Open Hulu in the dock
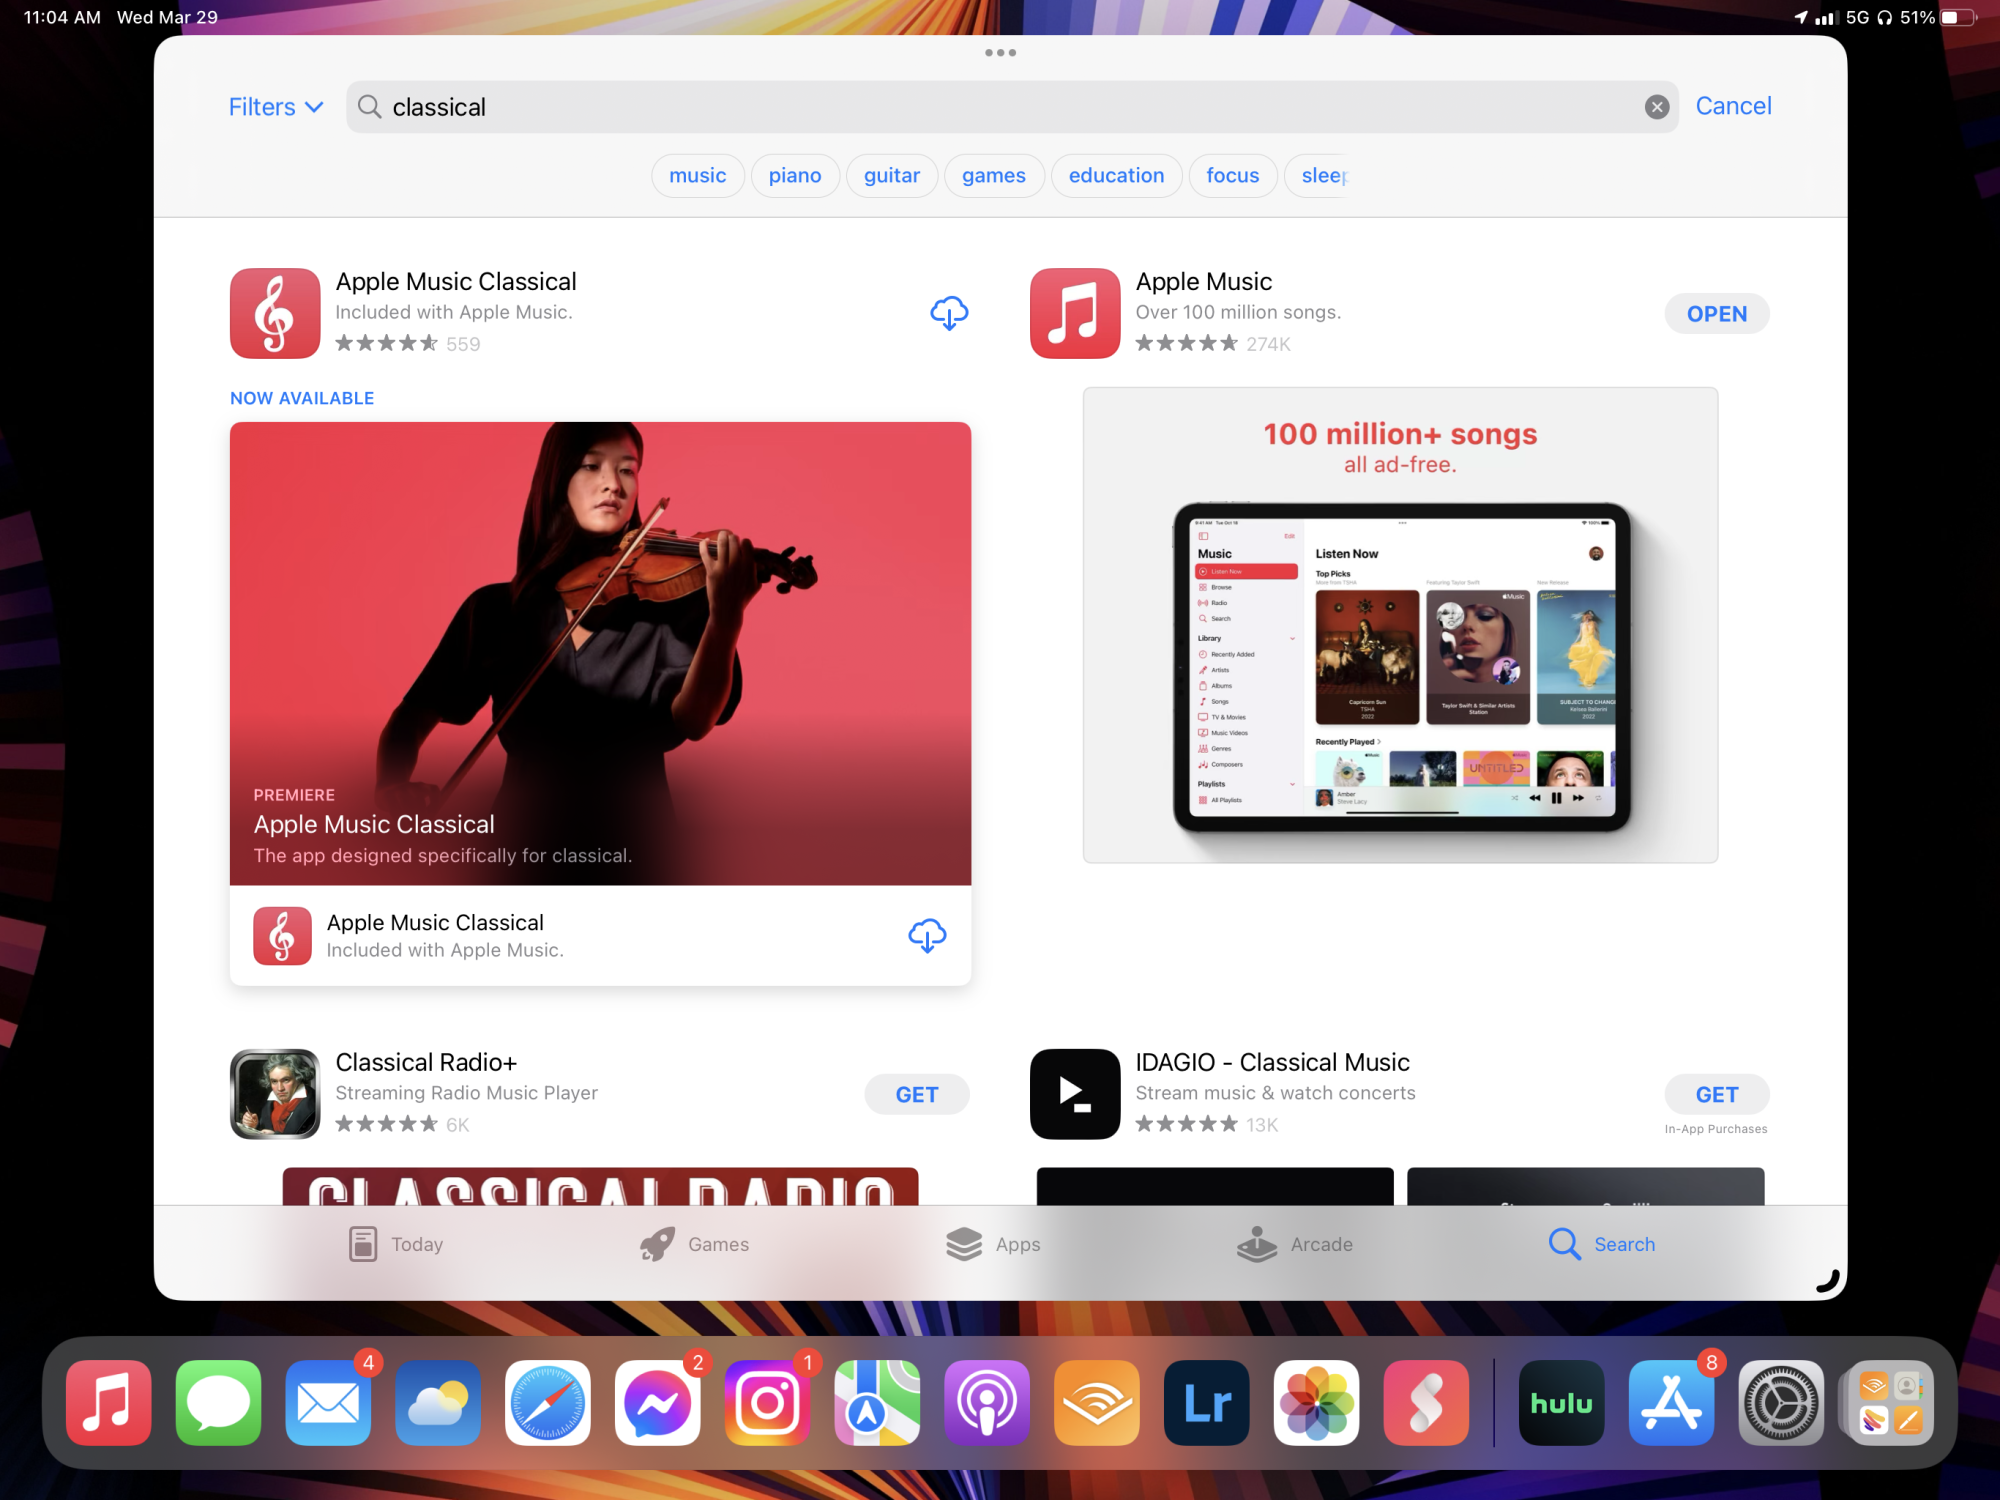The height and width of the screenshot is (1500, 2000). [x=1562, y=1403]
